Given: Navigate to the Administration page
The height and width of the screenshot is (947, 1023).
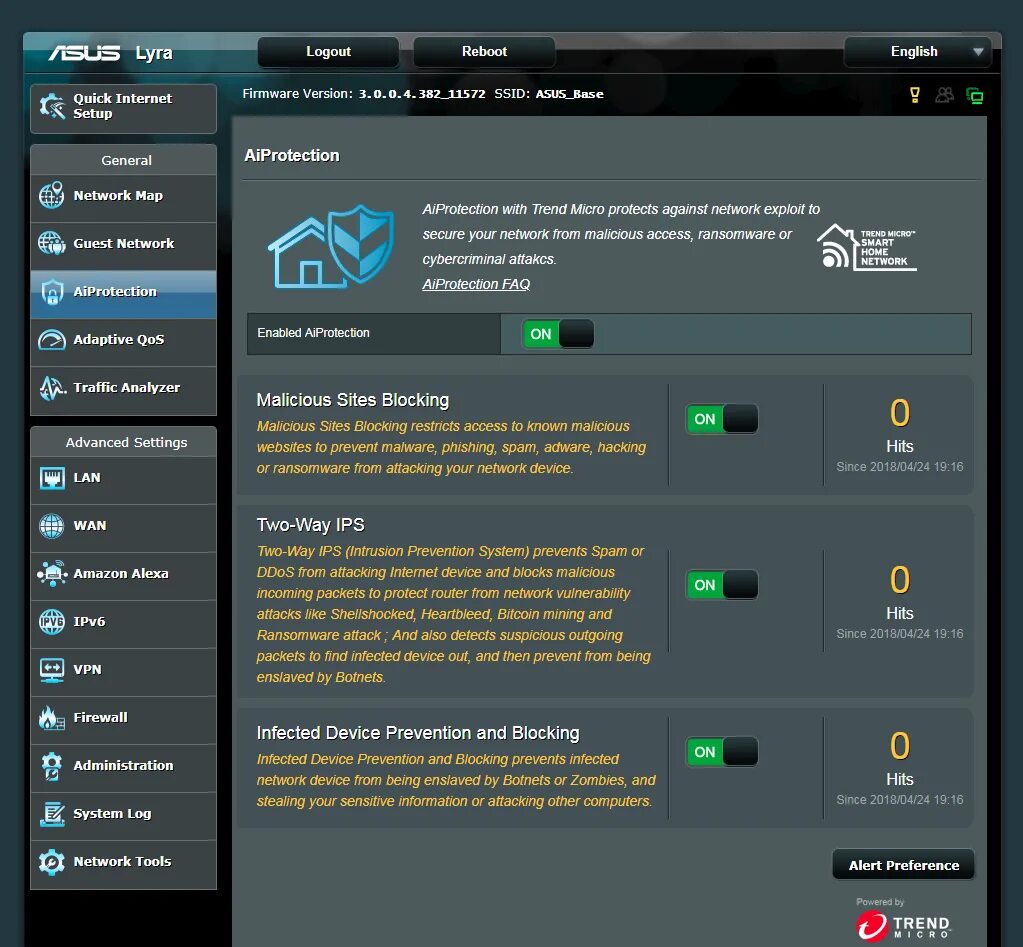Looking at the screenshot, I should pos(123,766).
